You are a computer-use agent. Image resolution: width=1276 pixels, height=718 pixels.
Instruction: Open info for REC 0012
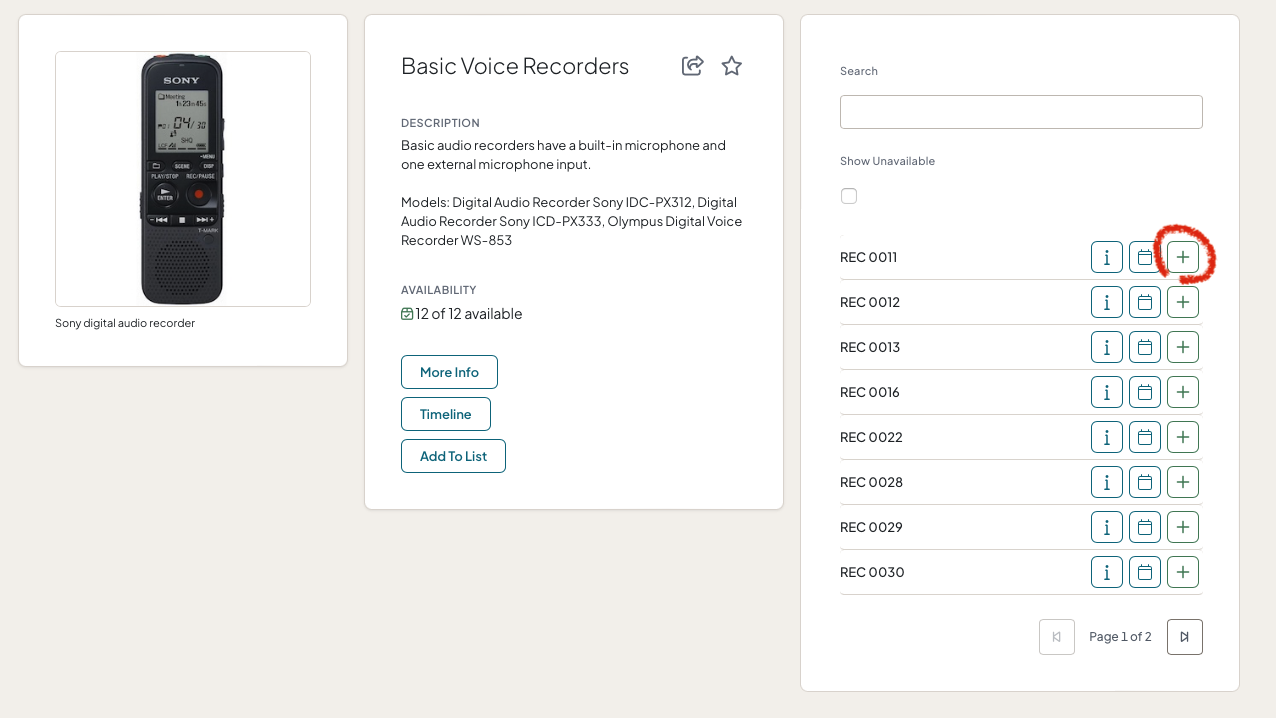(x=1107, y=302)
